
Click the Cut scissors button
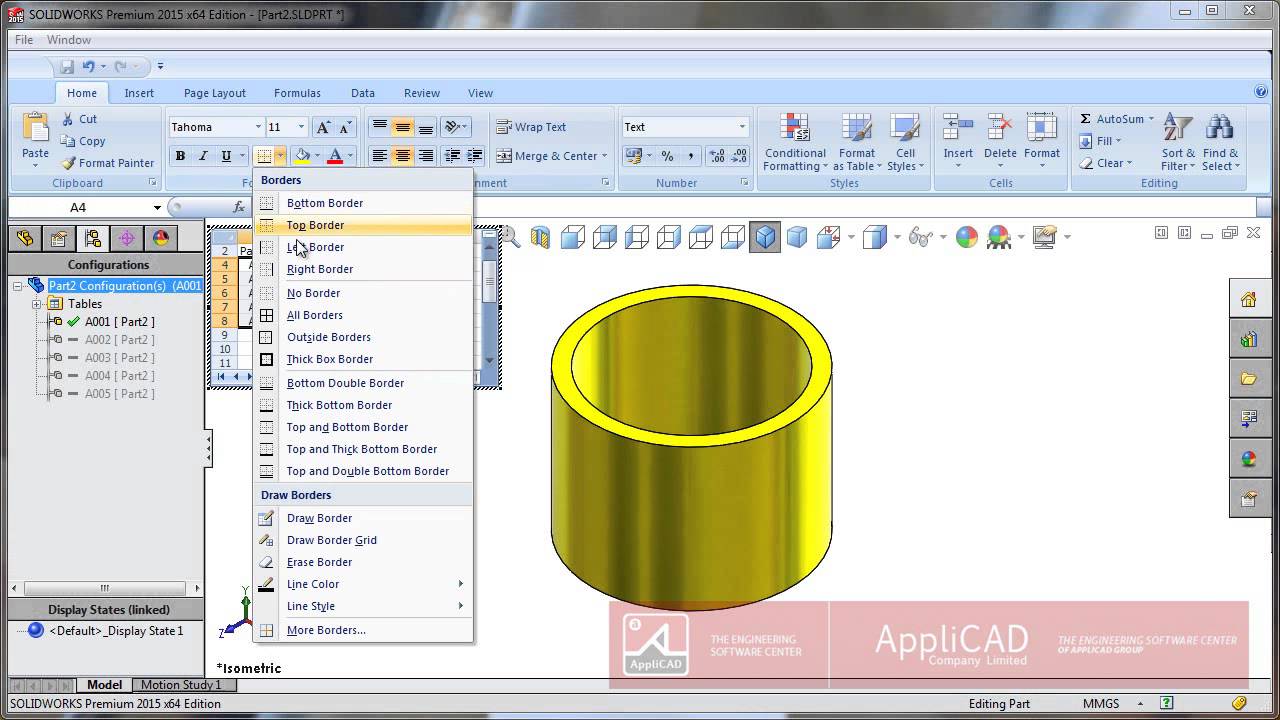point(78,119)
